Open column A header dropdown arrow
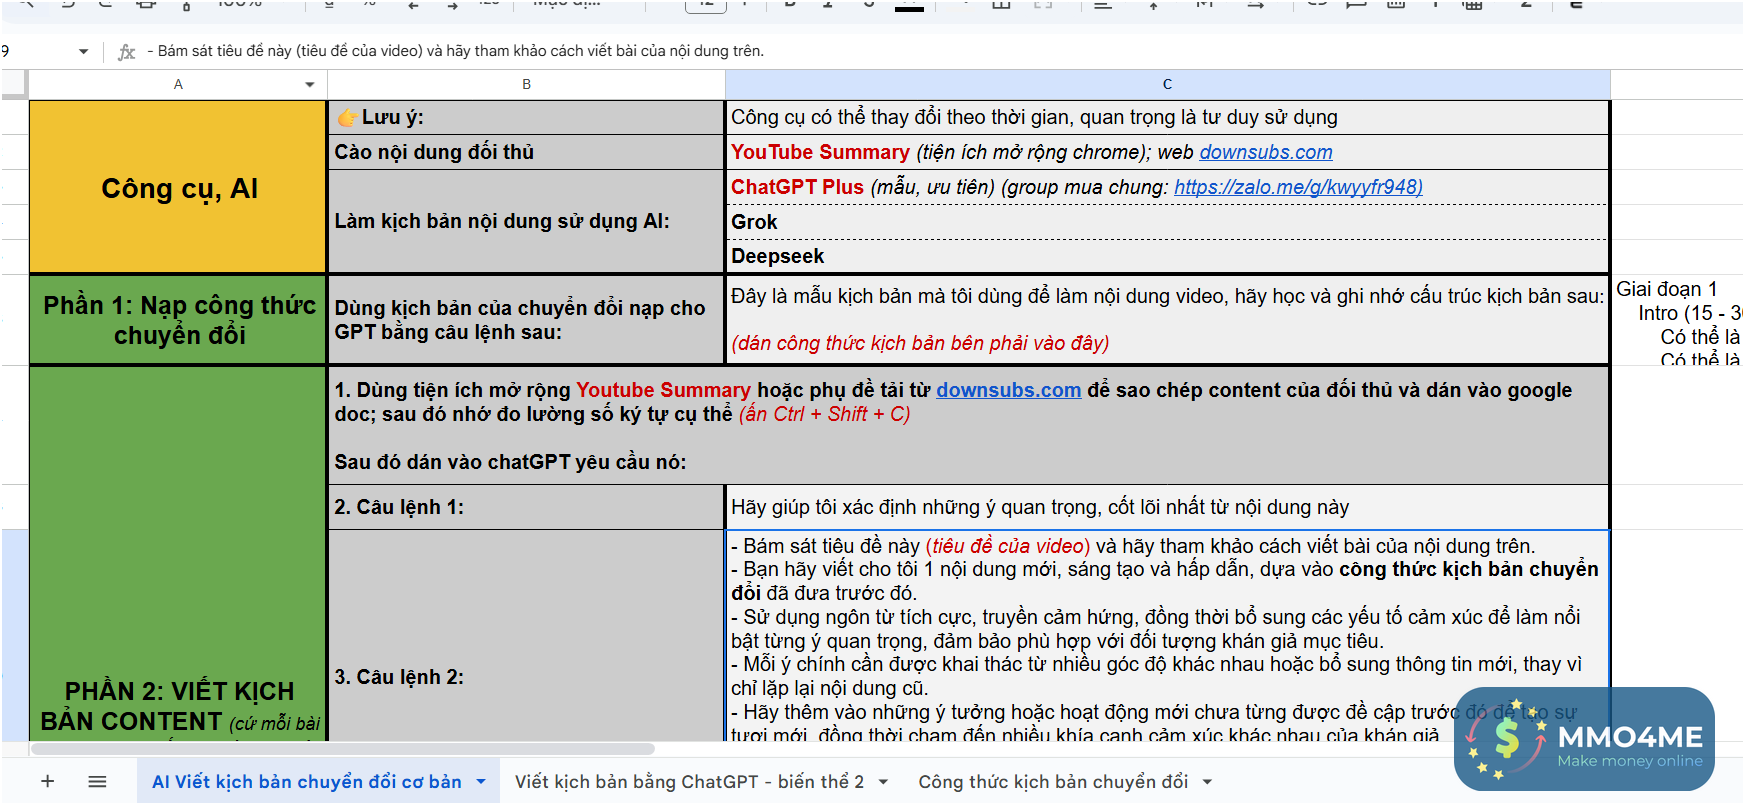 310,85
